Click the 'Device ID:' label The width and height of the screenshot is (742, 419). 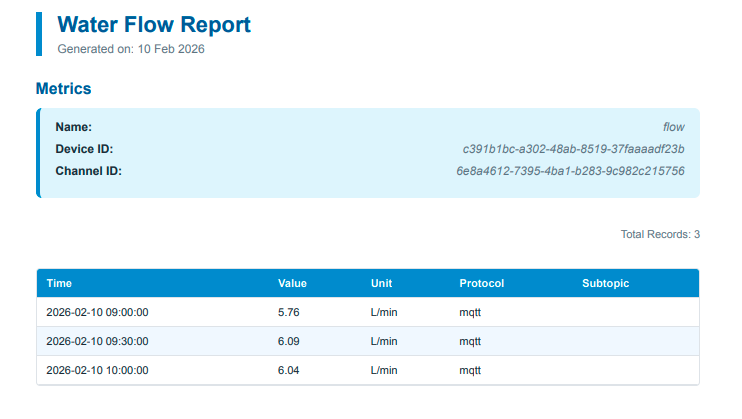tap(84, 149)
